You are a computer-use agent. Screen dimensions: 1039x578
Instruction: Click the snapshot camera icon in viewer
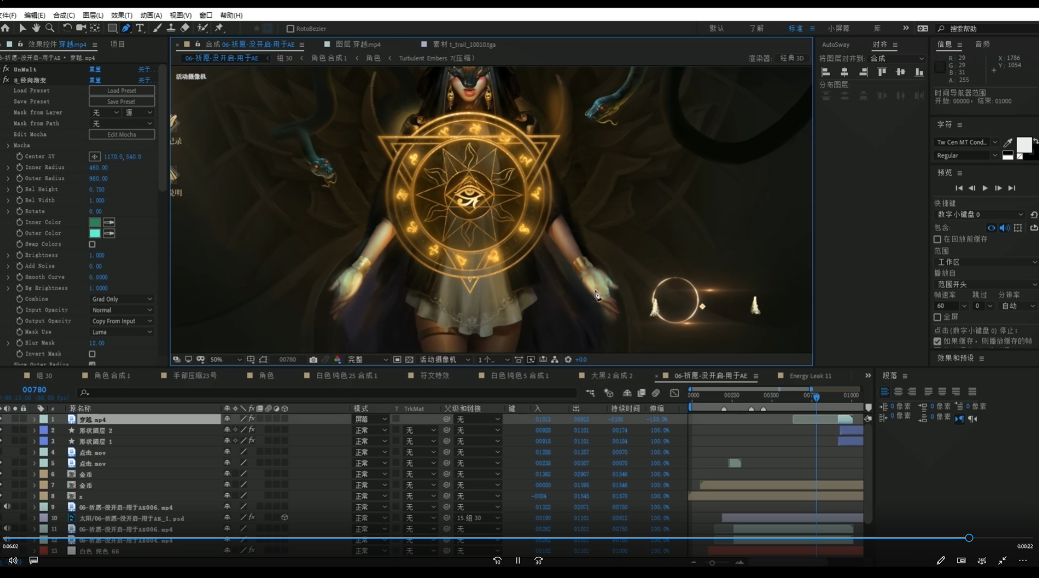313,359
